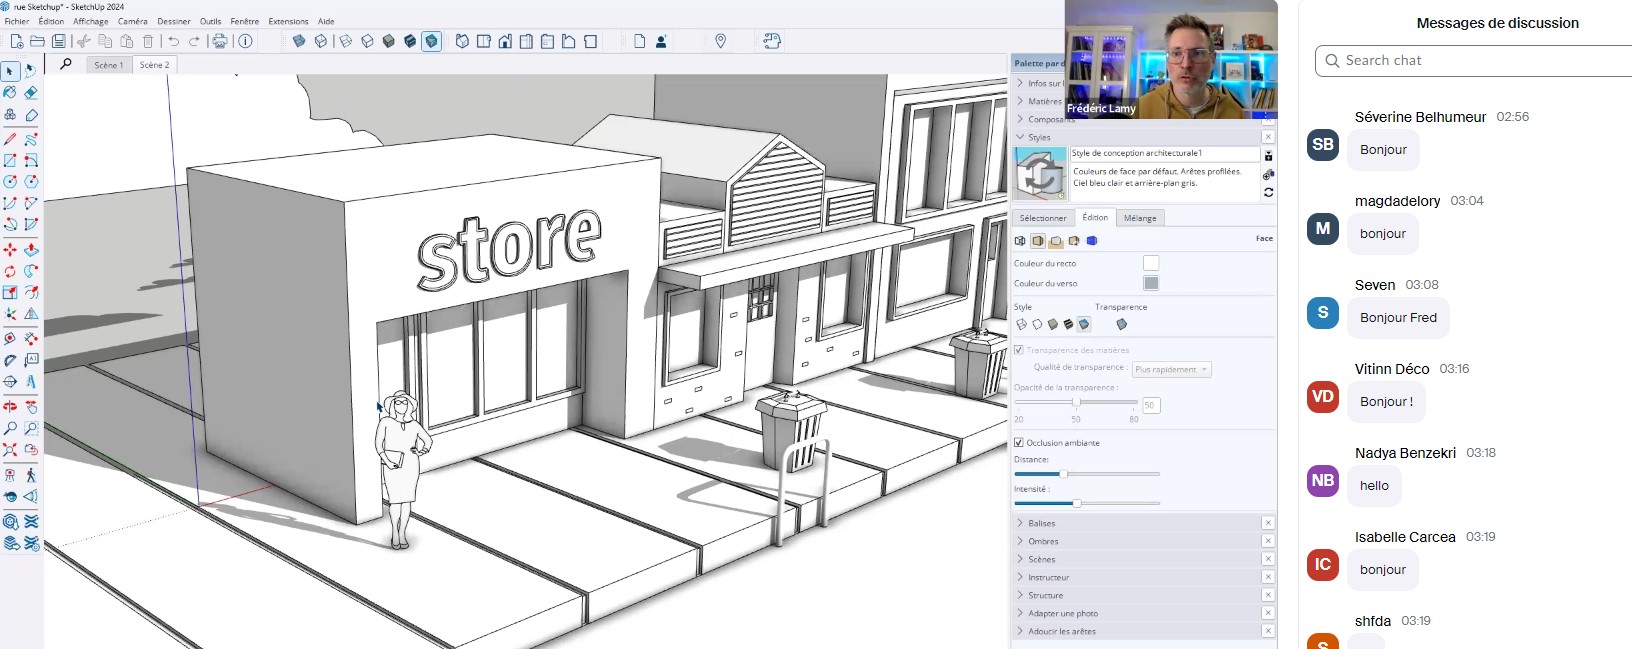Viewport: 1632px width, 649px height.
Task: Open the Caméra menu
Action: coord(132,21)
